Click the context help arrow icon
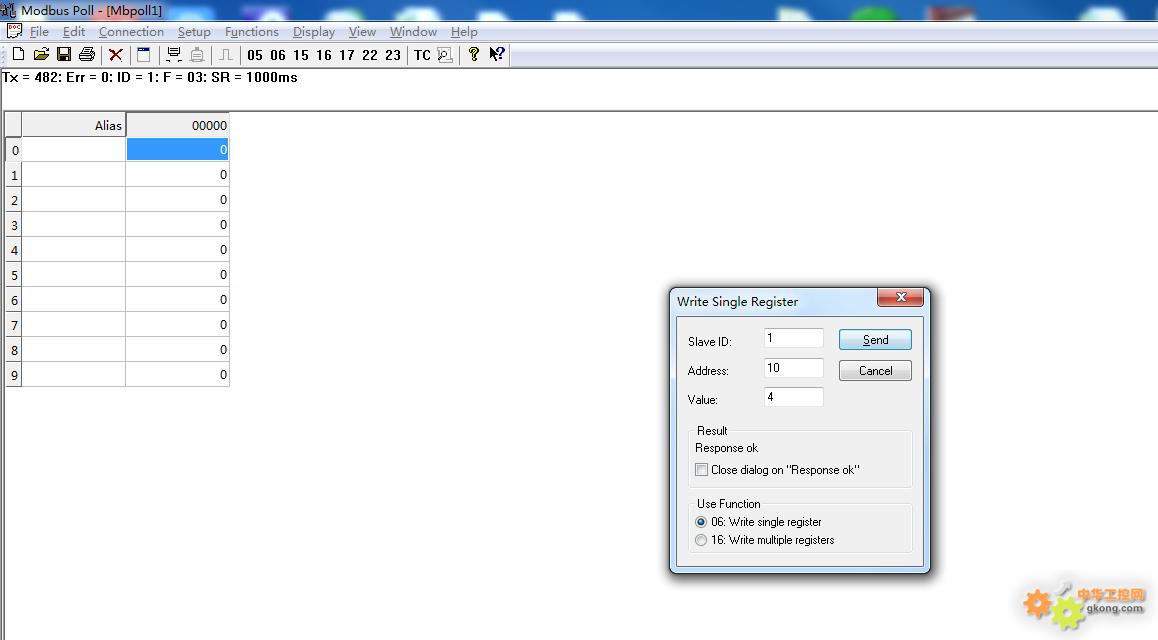 497,55
